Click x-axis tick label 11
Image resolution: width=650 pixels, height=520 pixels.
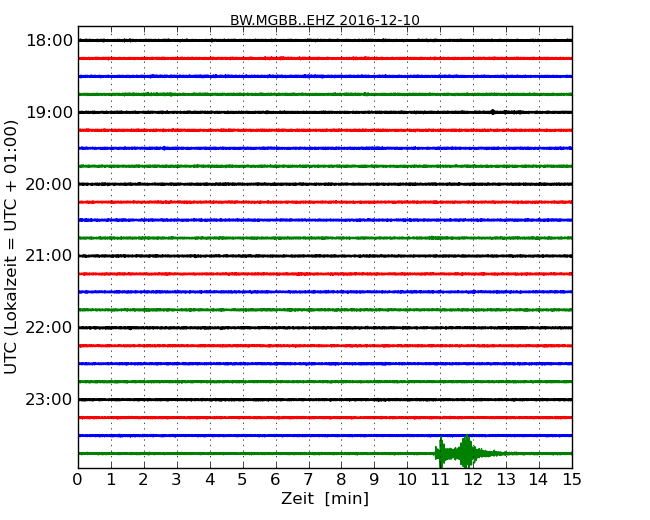pyautogui.click(x=440, y=479)
